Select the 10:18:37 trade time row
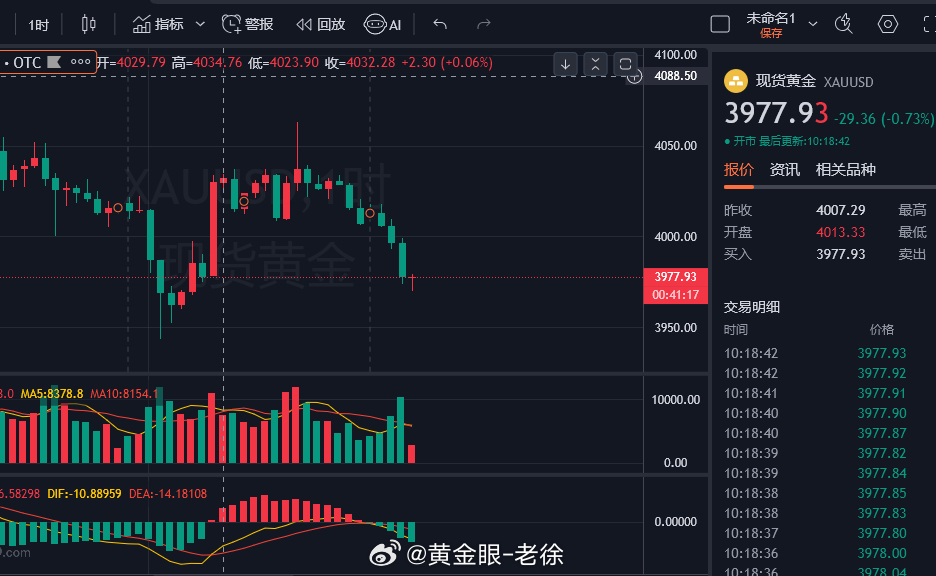This screenshot has height=576, width=936. click(x=751, y=533)
